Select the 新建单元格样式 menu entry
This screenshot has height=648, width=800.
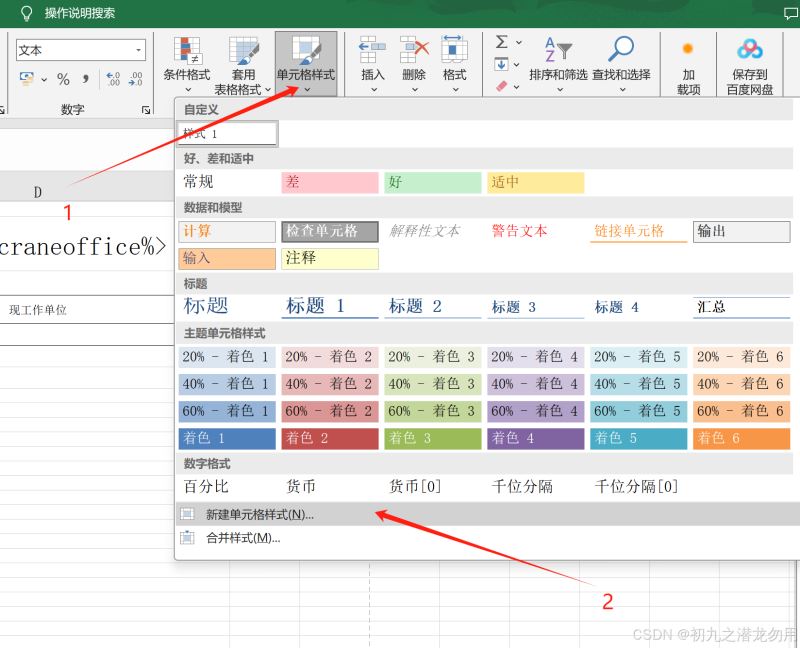point(255,512)
